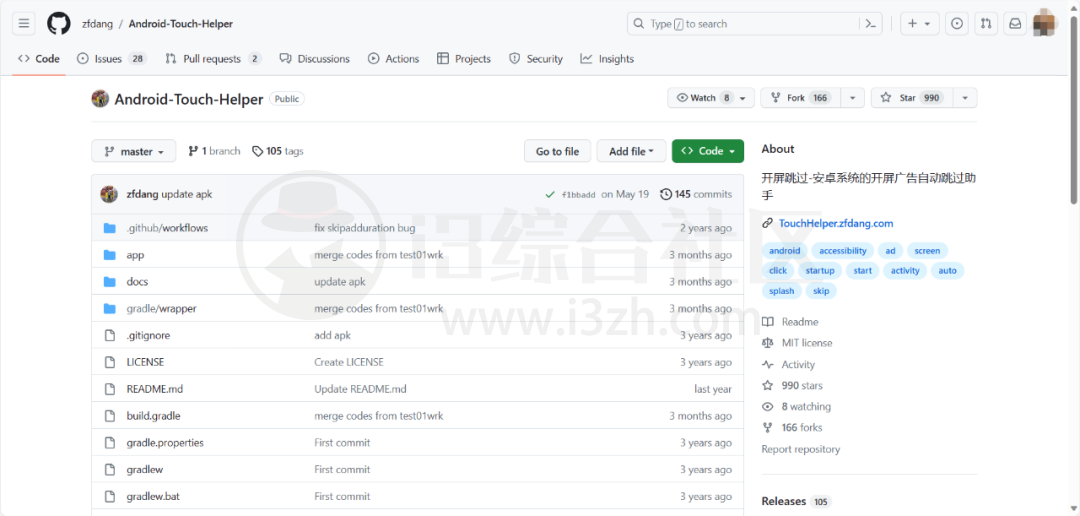
Task: View the 990 stars link
Action: tap(793, 386)
